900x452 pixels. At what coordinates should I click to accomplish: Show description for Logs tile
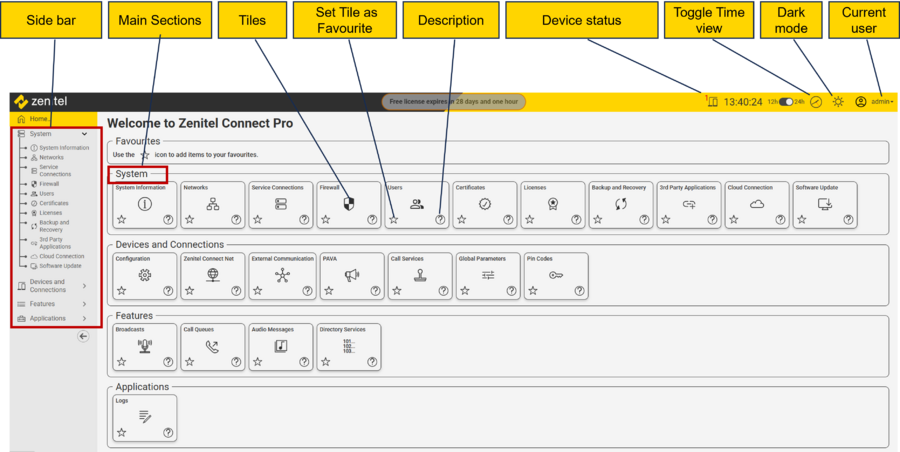click(x=168, y=433)
